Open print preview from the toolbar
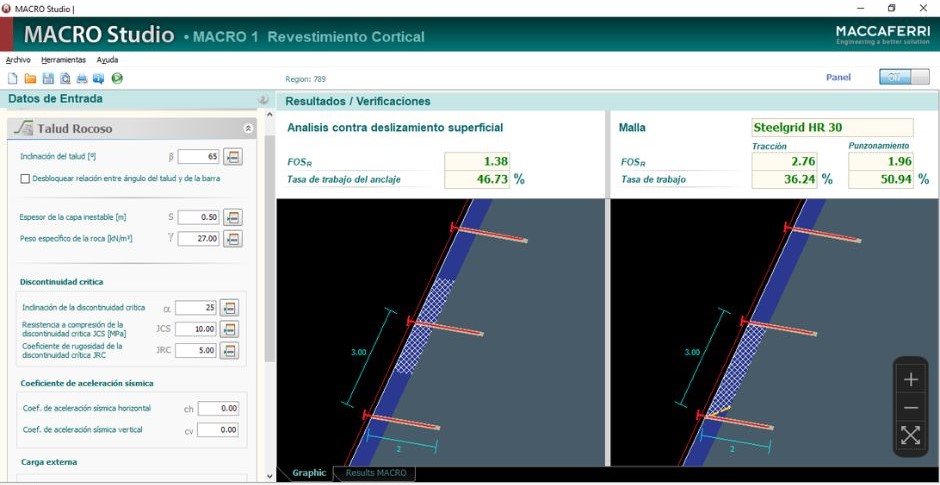The width and height of the screenshot is (940, 485). click(x=65, y=78)
